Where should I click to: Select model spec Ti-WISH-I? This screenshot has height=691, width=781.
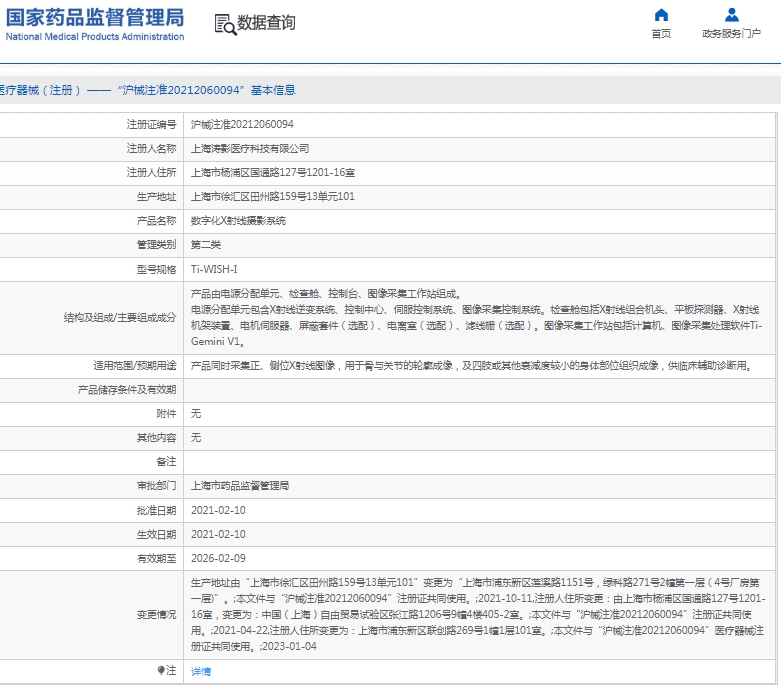tap(214, 269)
